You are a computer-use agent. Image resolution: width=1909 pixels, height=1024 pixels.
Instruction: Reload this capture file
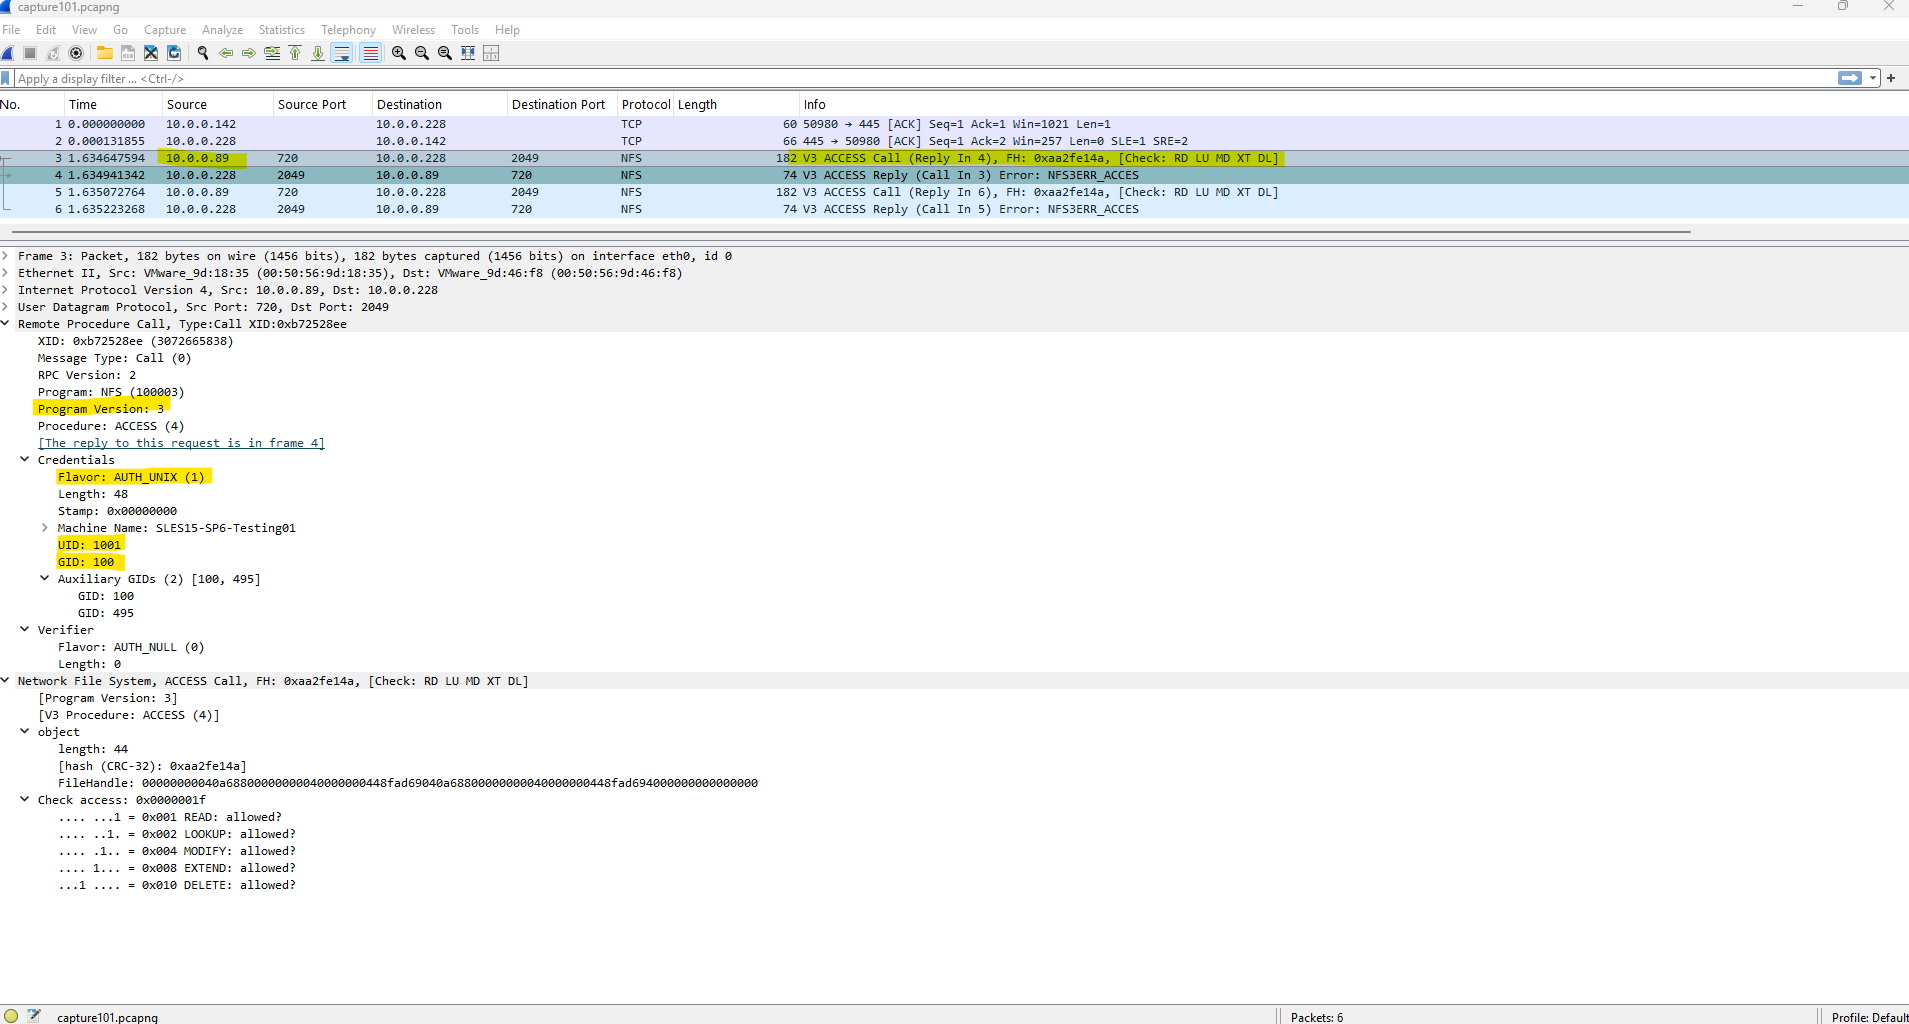[x=174, y=53]
